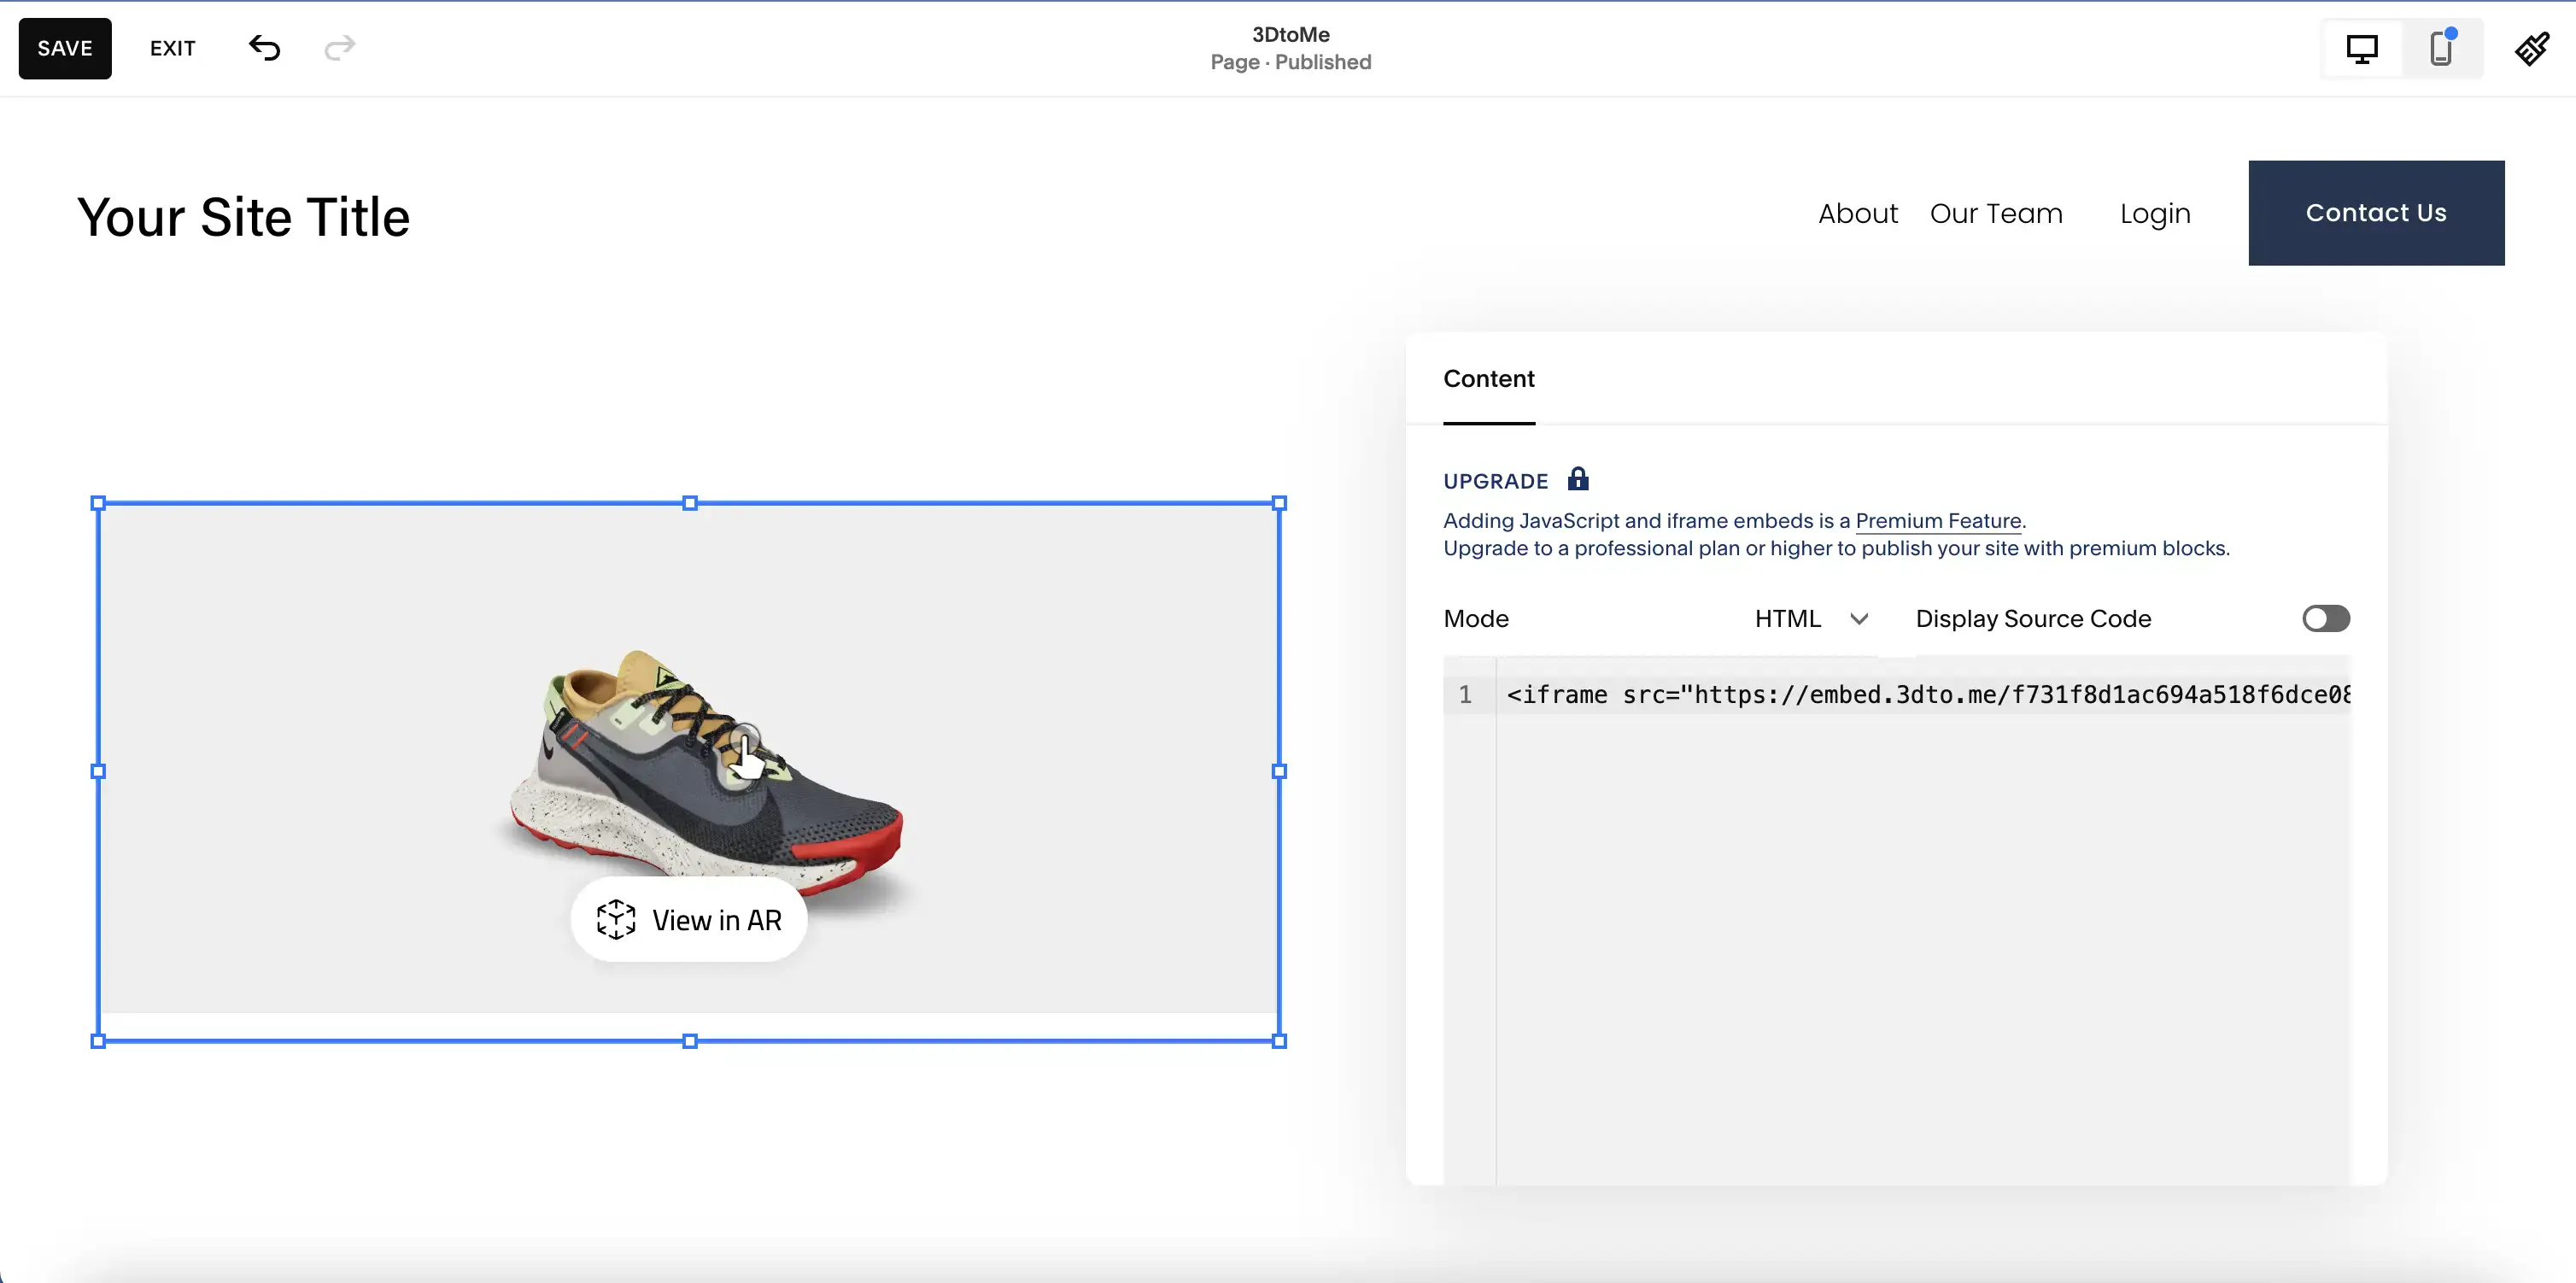Open the Login navigation link
Screen dimensions: 2576x1283
click(2155, 214)
